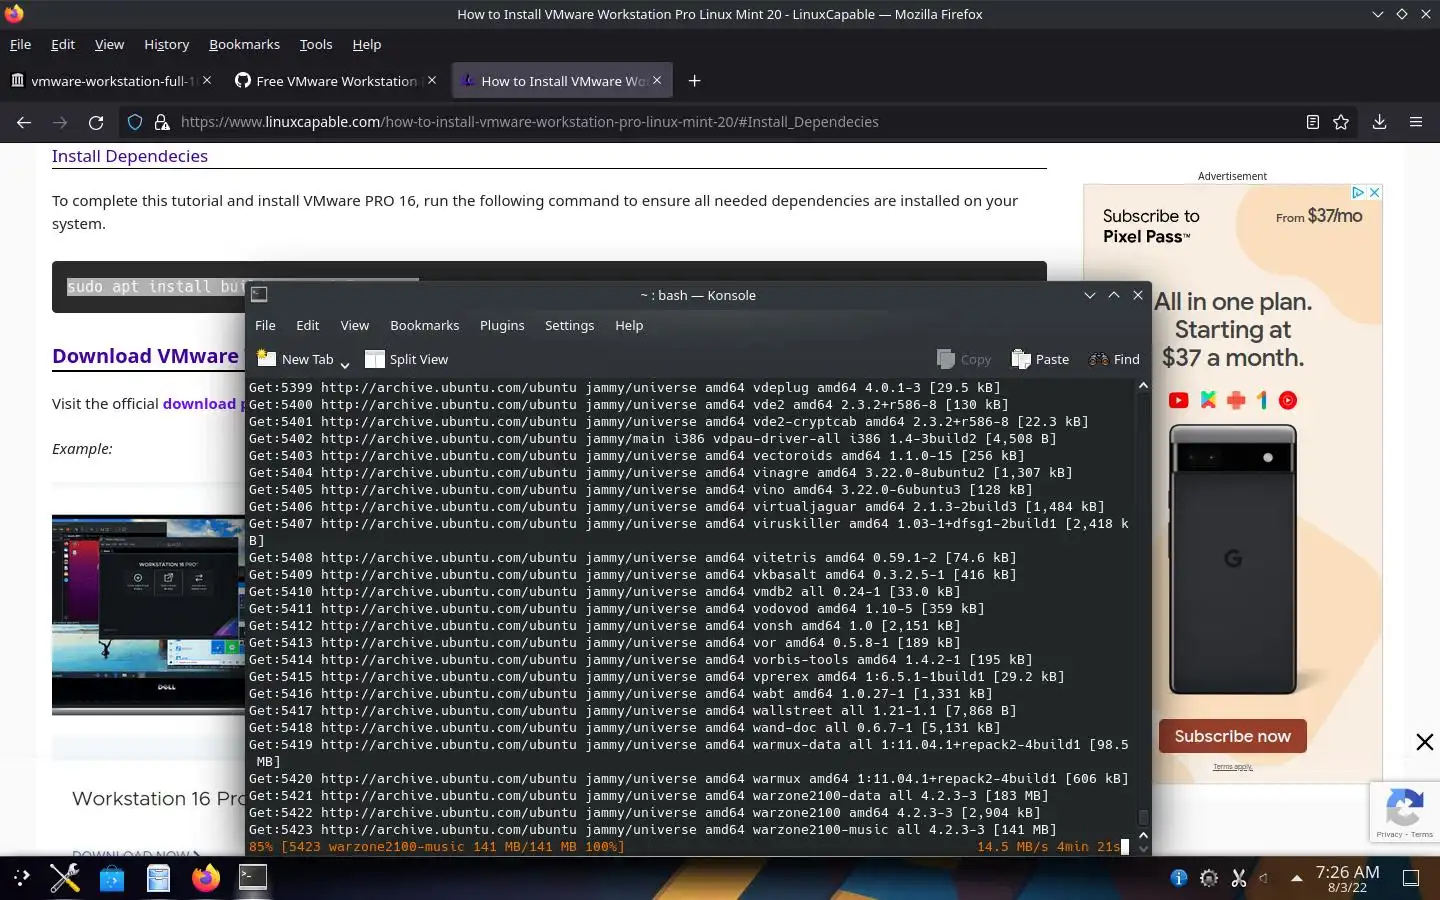Open Firefox Tools menu

coord(316,44)
